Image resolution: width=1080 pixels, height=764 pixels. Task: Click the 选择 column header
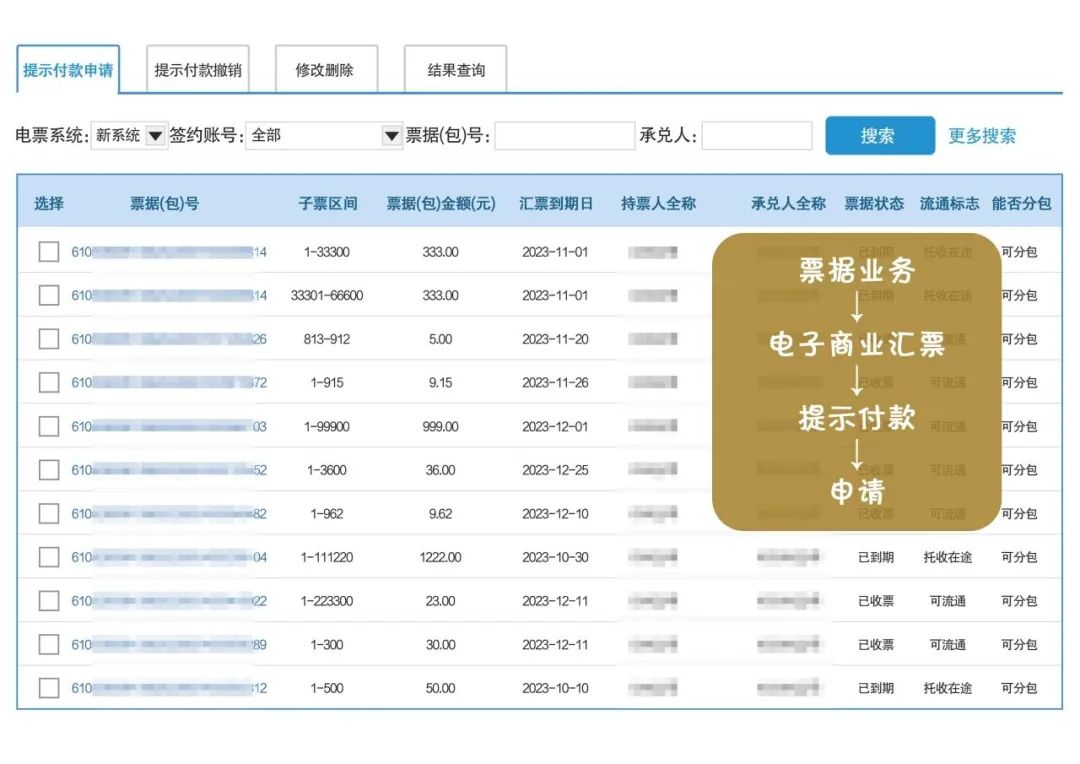click(49, 203)
